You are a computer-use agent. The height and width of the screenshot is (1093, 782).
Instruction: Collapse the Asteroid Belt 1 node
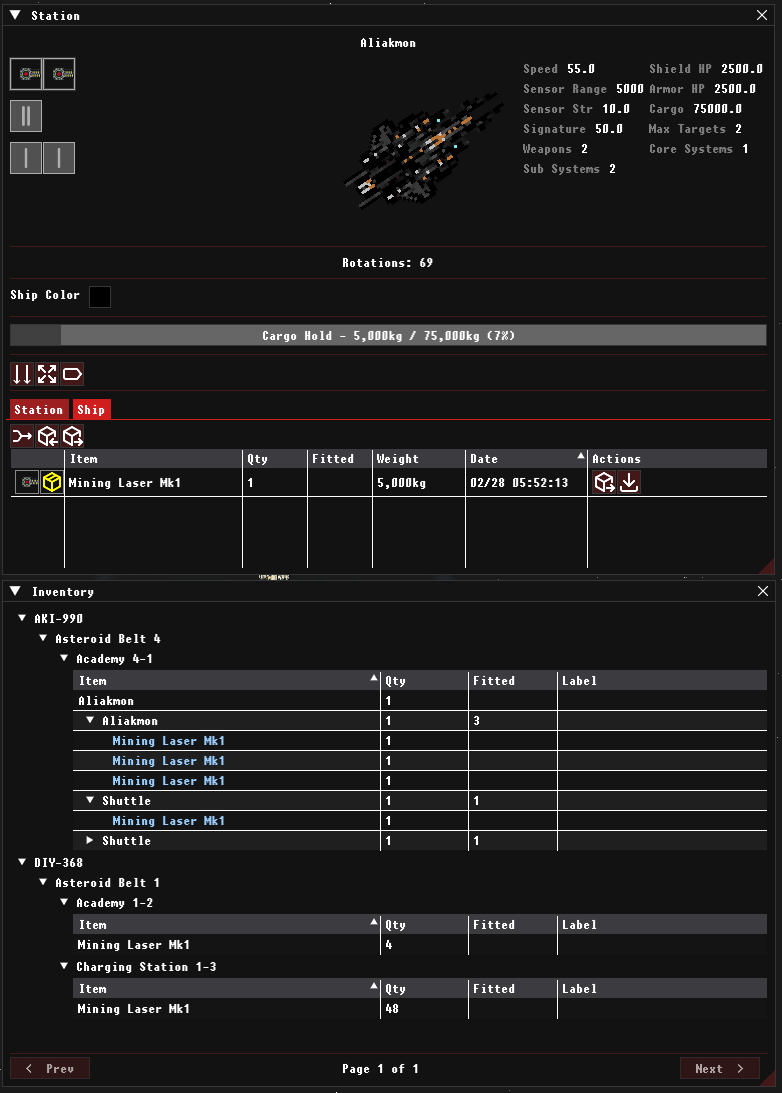[43, 882]
